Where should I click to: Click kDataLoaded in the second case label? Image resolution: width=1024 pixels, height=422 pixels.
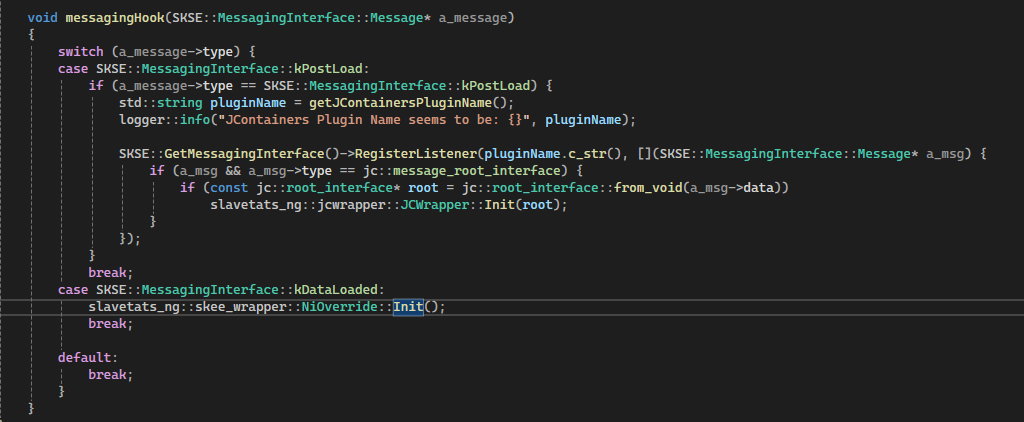[x=335, y=289]
